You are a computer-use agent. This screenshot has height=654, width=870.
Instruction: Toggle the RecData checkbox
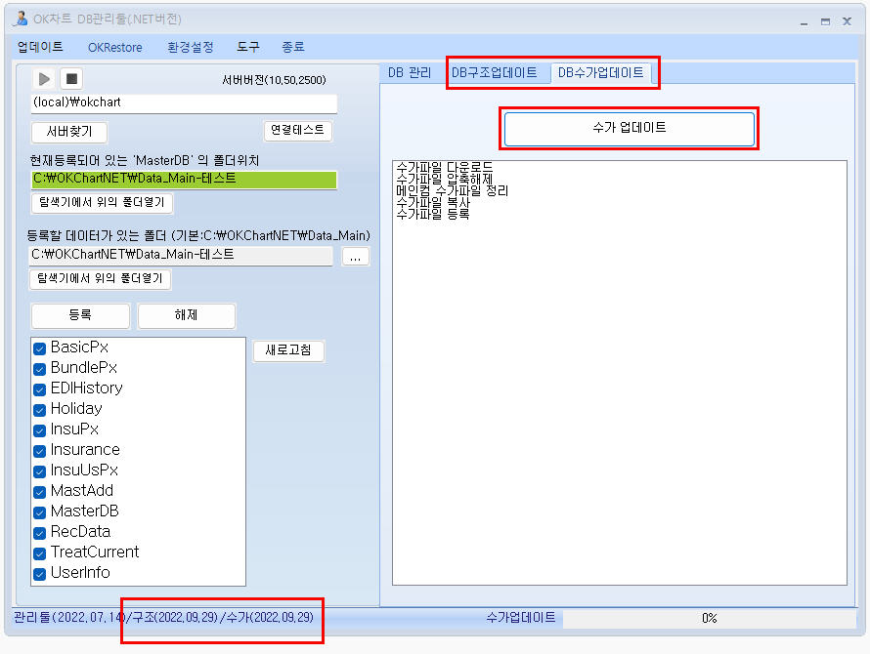coord(39,533)
